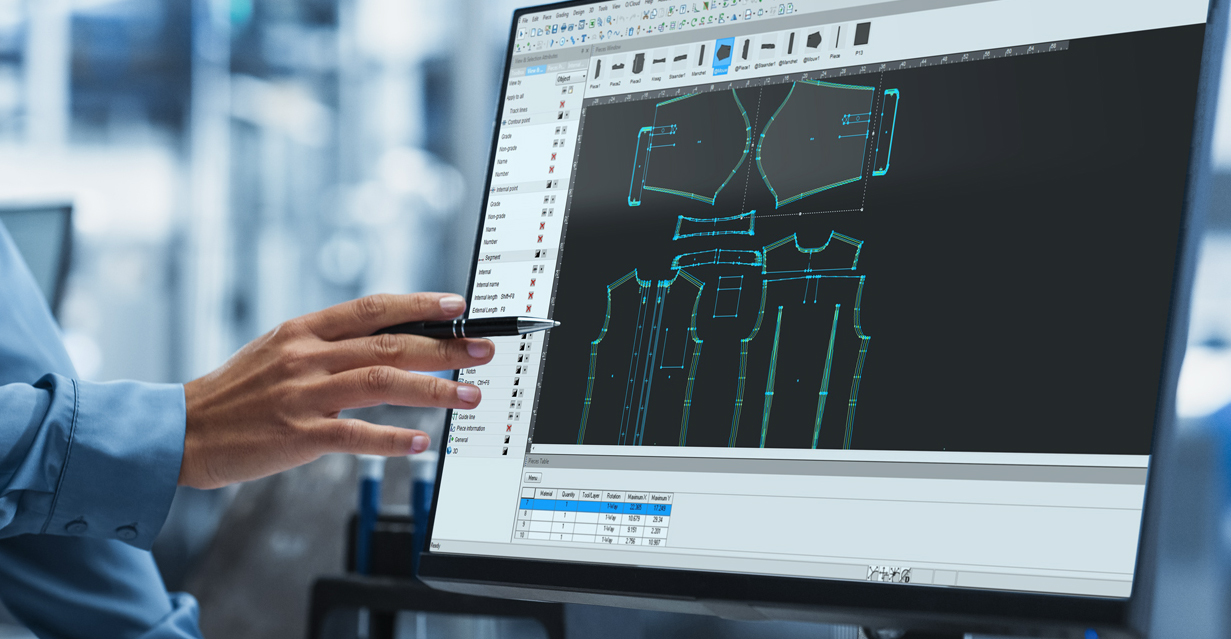Select the Piece3 thumbnail
The image size is (1231, 639).
click(637, 66)
